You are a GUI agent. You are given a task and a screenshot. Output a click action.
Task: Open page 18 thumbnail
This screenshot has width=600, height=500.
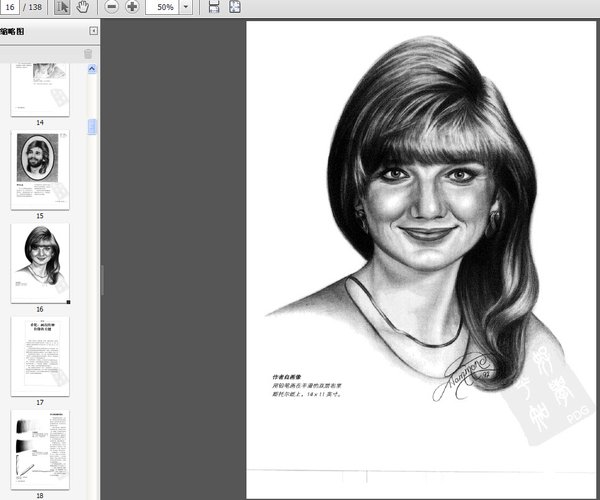coord(40,448)
